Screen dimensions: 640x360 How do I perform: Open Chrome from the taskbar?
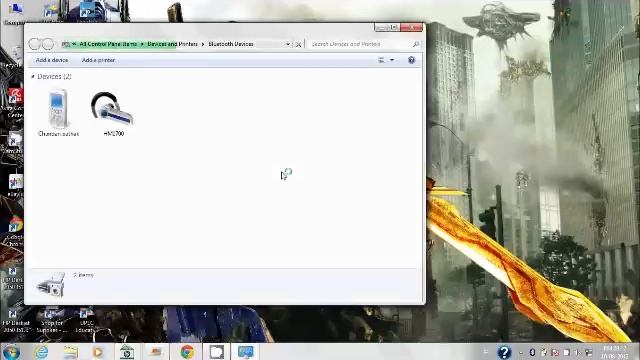tap(187, 352)
